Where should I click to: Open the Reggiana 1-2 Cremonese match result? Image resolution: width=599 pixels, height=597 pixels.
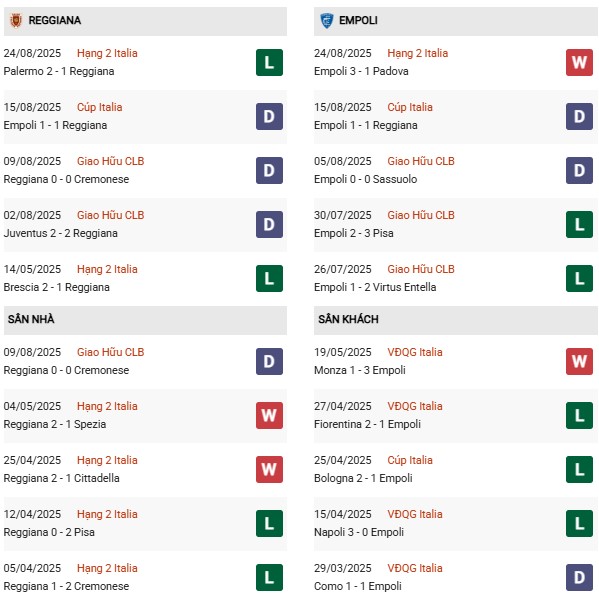coord(66,586)
